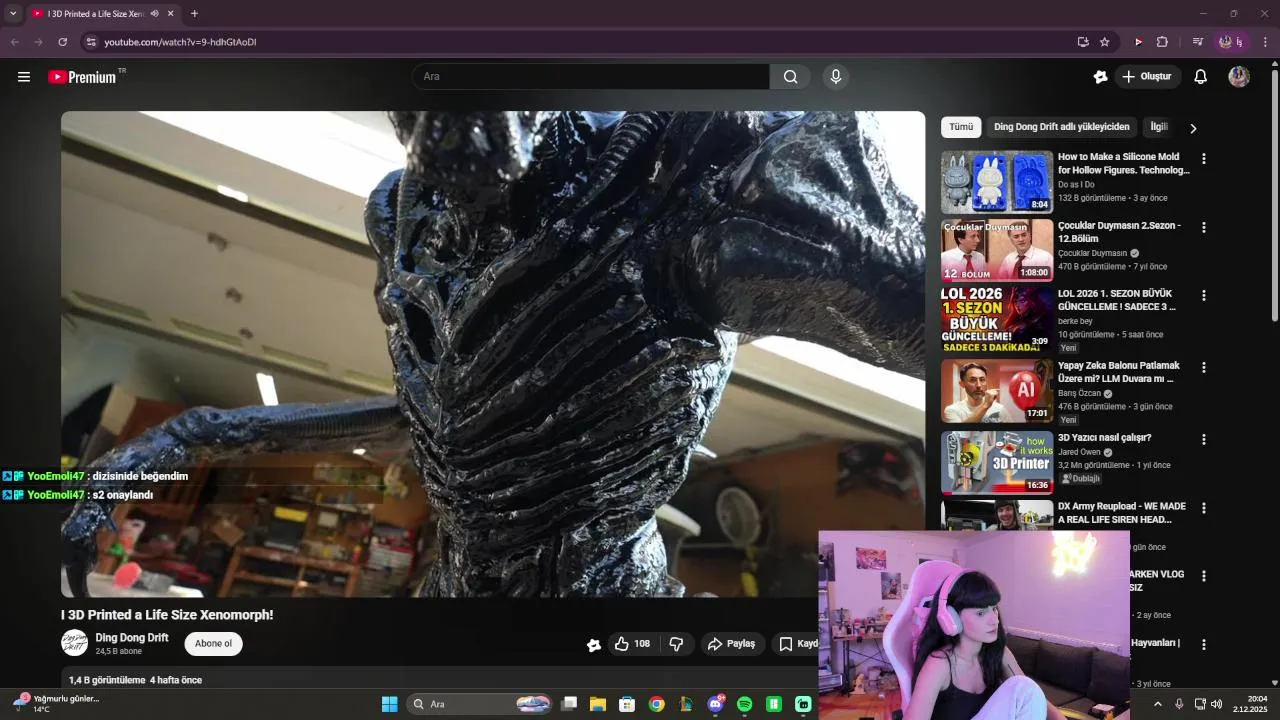1280x720 pixels.
Task: Click the URL address bar
Action: tap(580, 42)
